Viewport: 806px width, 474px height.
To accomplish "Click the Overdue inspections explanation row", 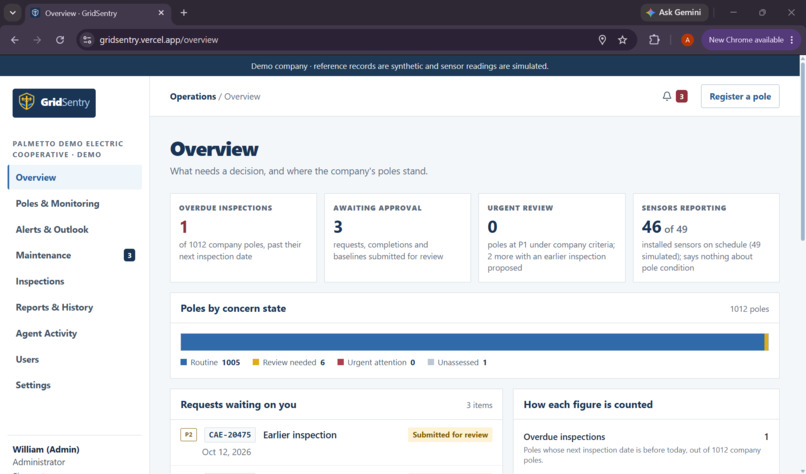I will [x=646, y=447].
